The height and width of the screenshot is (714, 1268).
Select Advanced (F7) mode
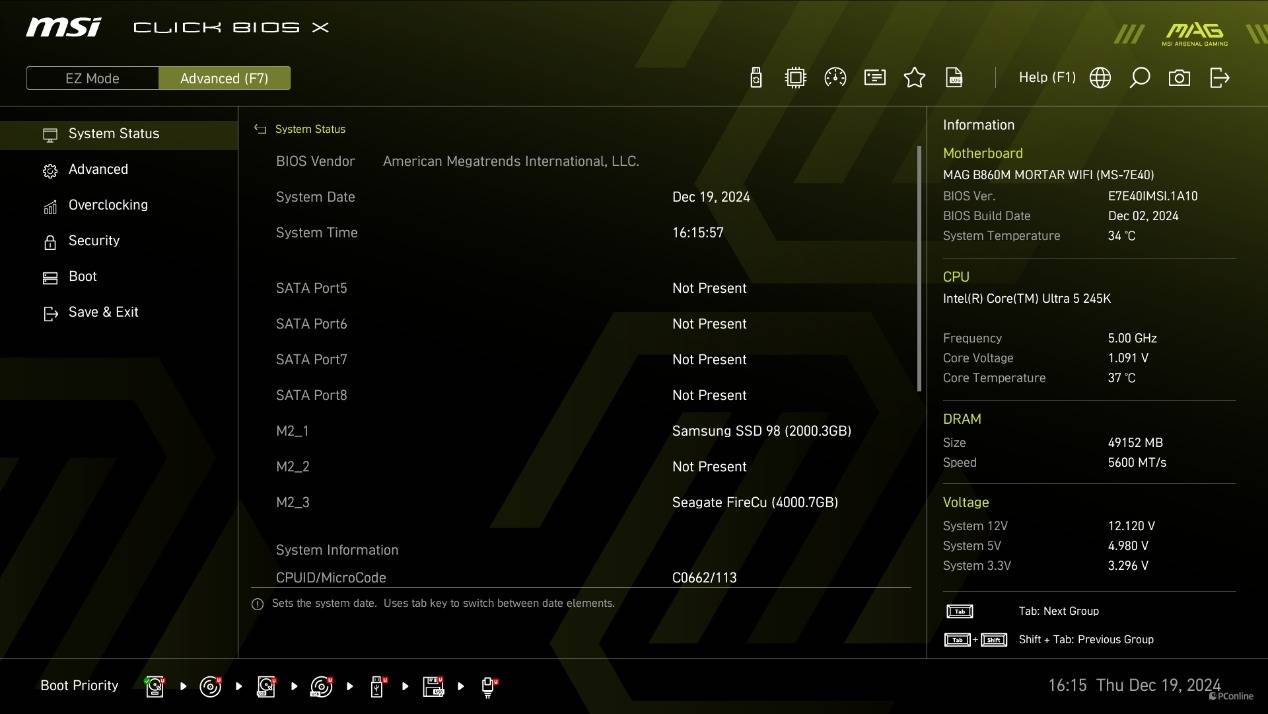click(224, 78)
